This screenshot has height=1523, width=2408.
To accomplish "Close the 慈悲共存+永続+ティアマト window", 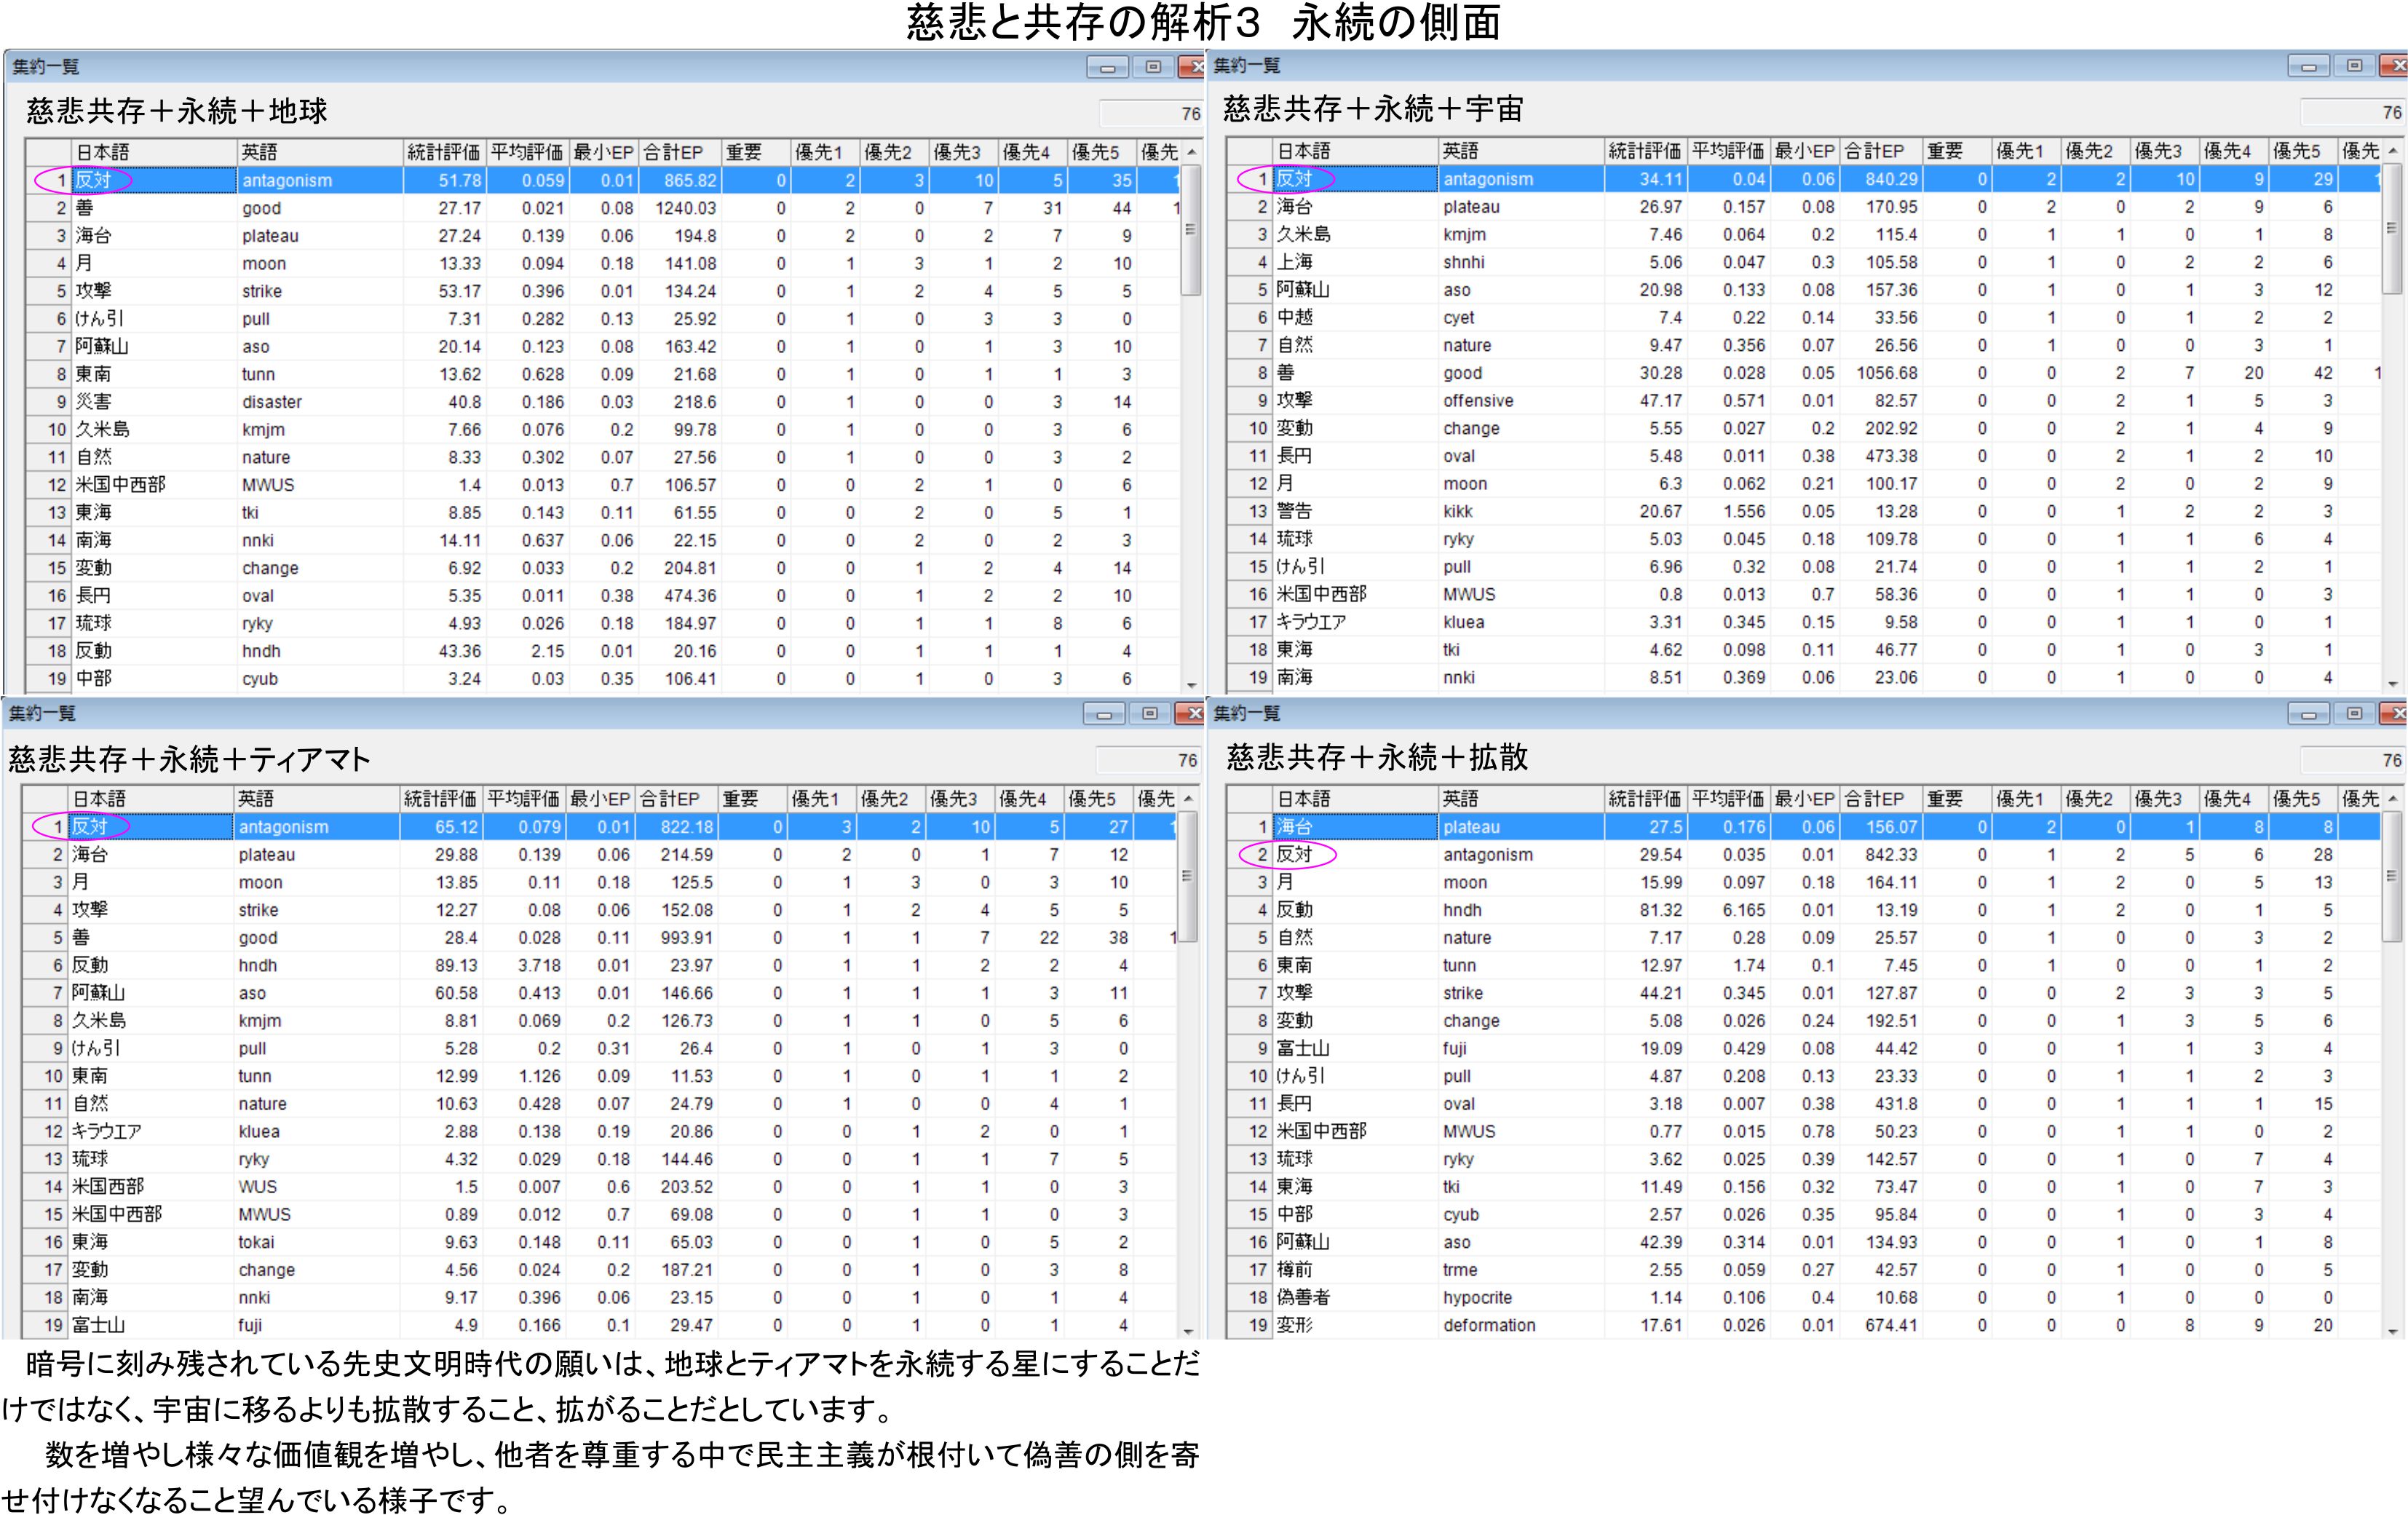I will [x=1192, y=714].
